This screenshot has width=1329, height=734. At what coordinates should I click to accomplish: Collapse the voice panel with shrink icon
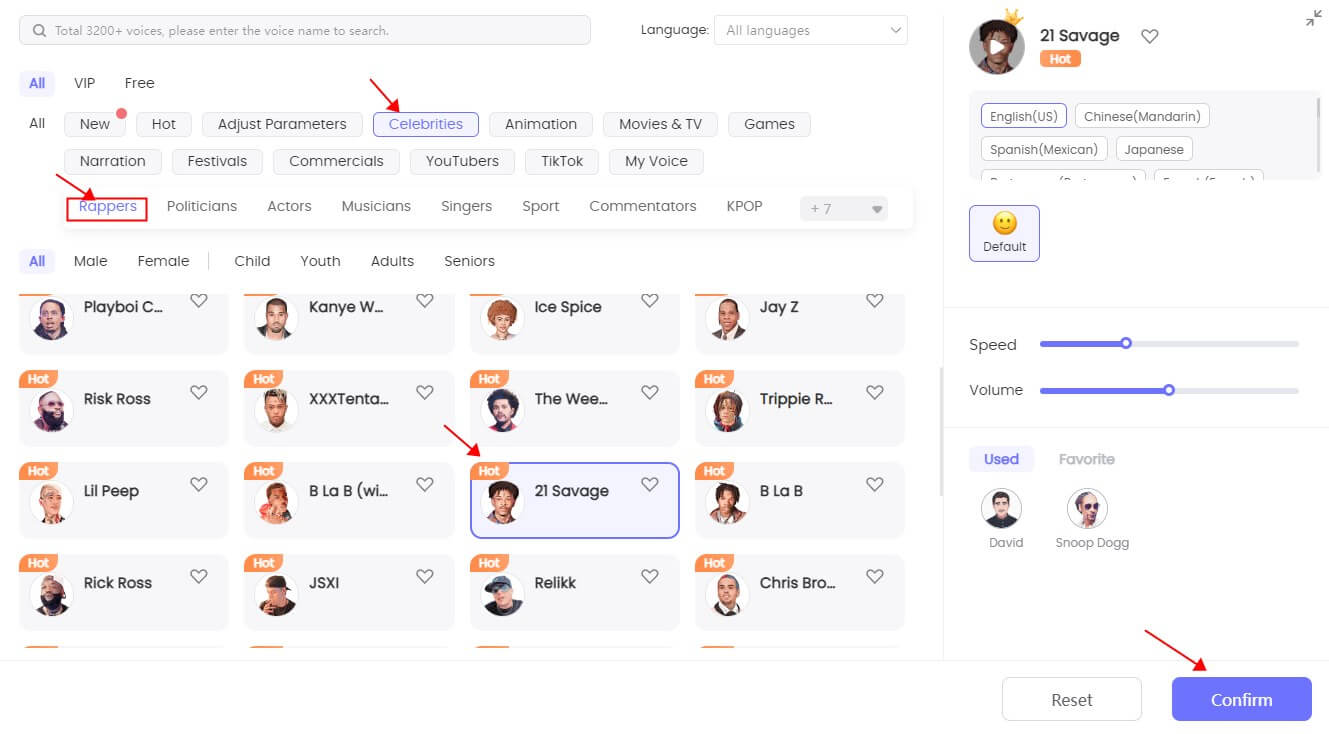(1314, 18)
